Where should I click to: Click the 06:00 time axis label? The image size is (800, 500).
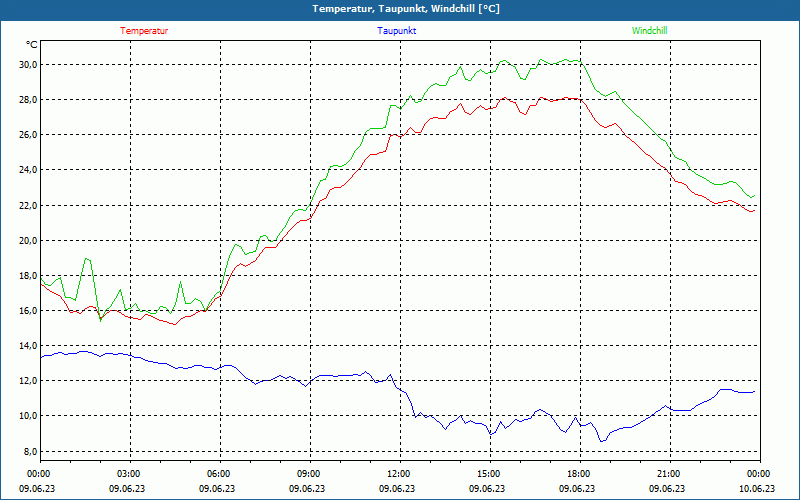click(218, 474)
